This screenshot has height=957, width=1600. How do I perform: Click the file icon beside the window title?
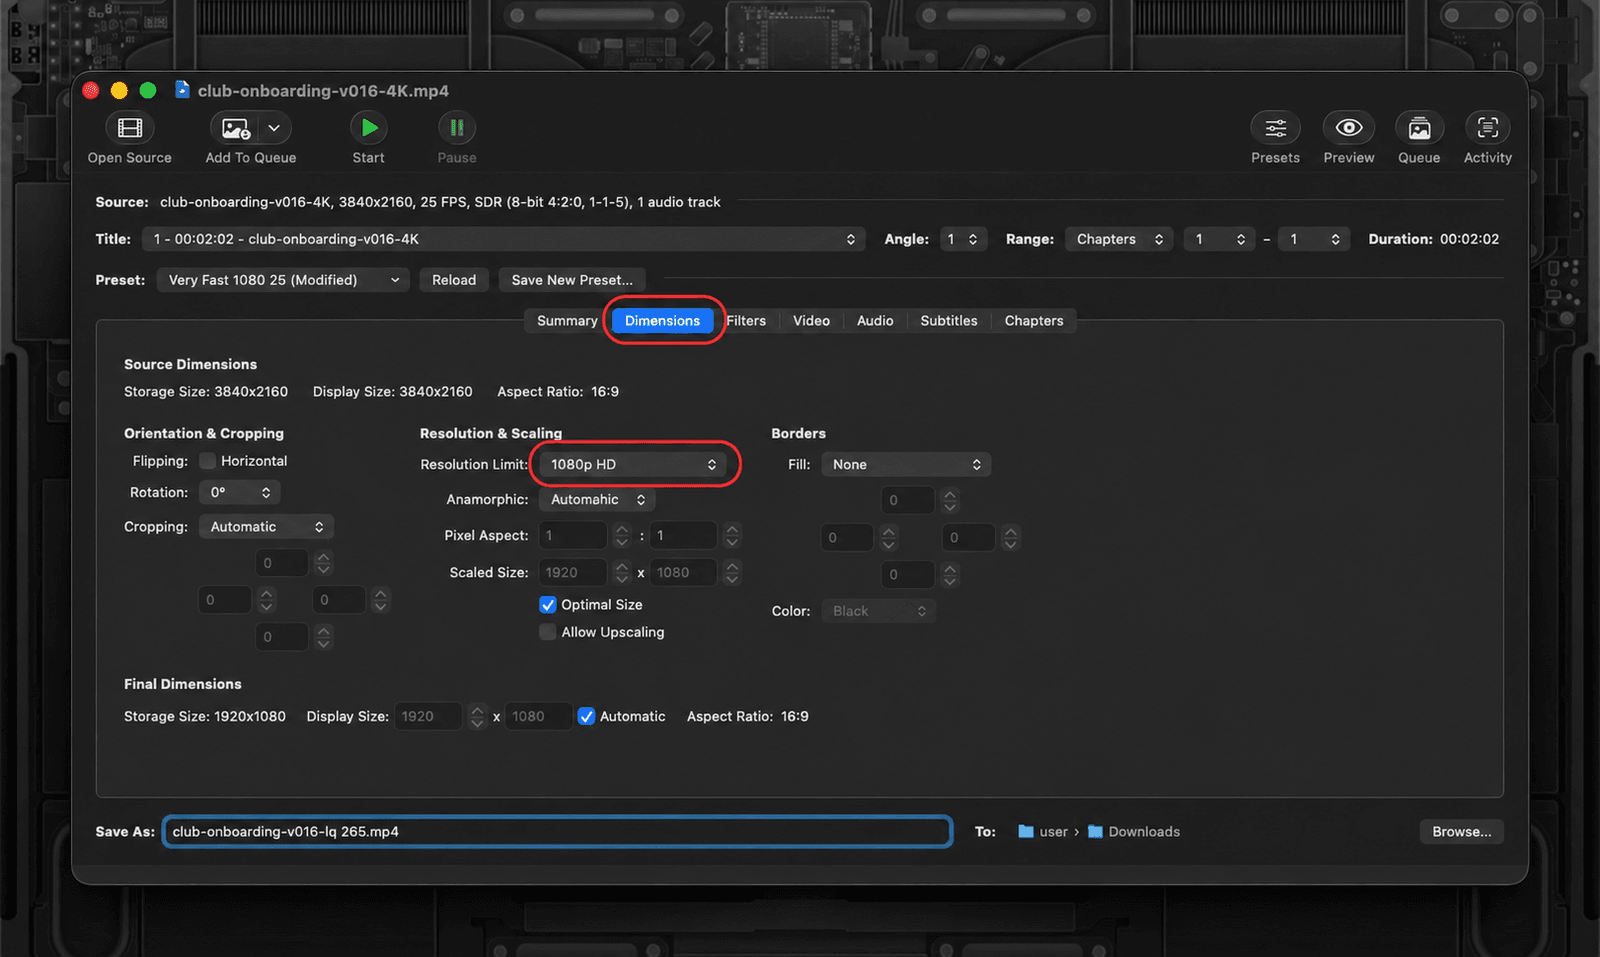(182, 90)
